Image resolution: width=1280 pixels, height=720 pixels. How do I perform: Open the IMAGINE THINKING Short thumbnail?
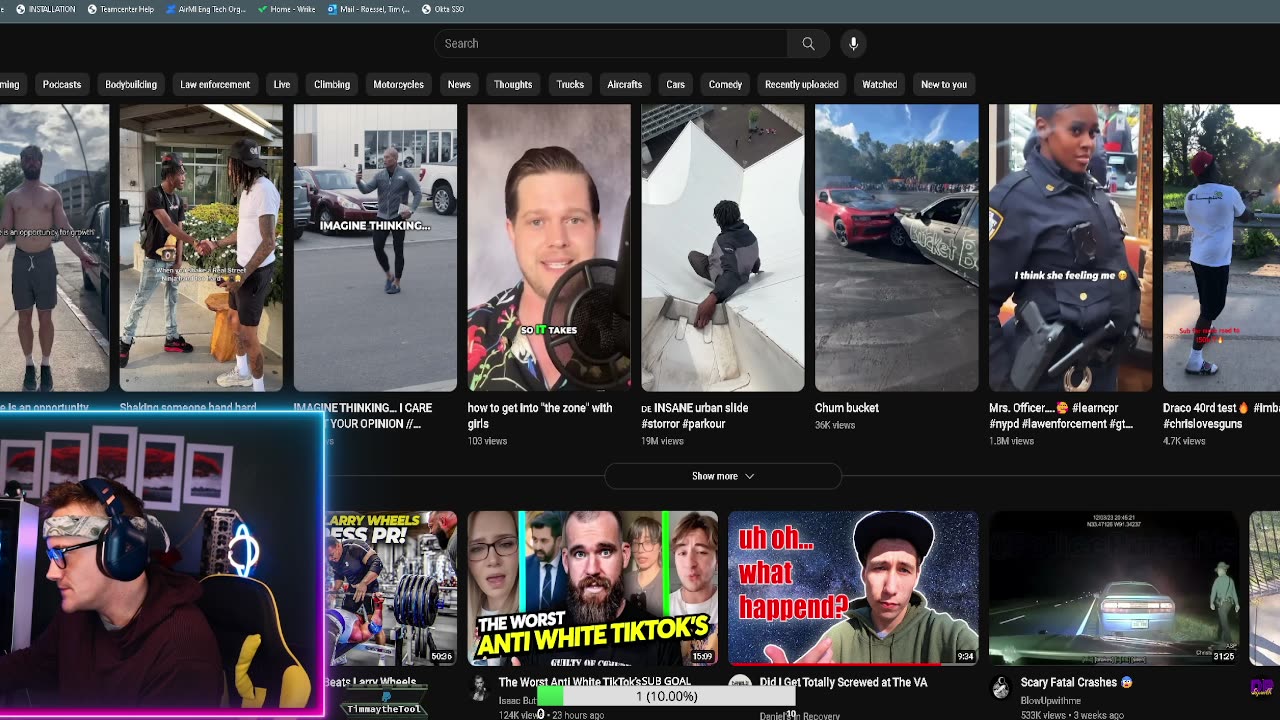pos(375,248)
